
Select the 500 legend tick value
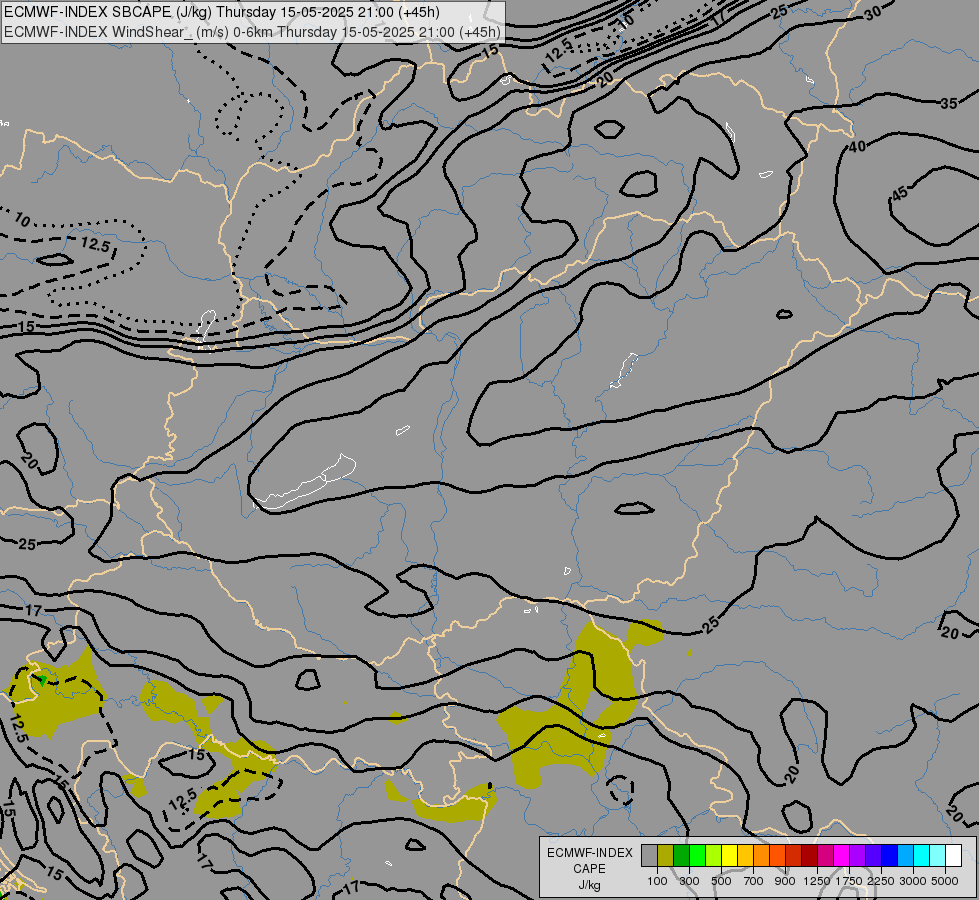point(721,881)
